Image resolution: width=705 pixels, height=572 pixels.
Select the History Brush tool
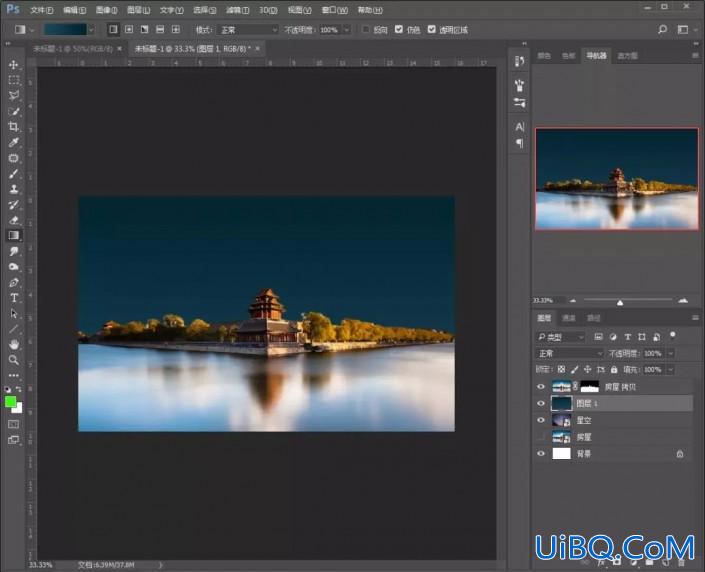coord(13,205)
